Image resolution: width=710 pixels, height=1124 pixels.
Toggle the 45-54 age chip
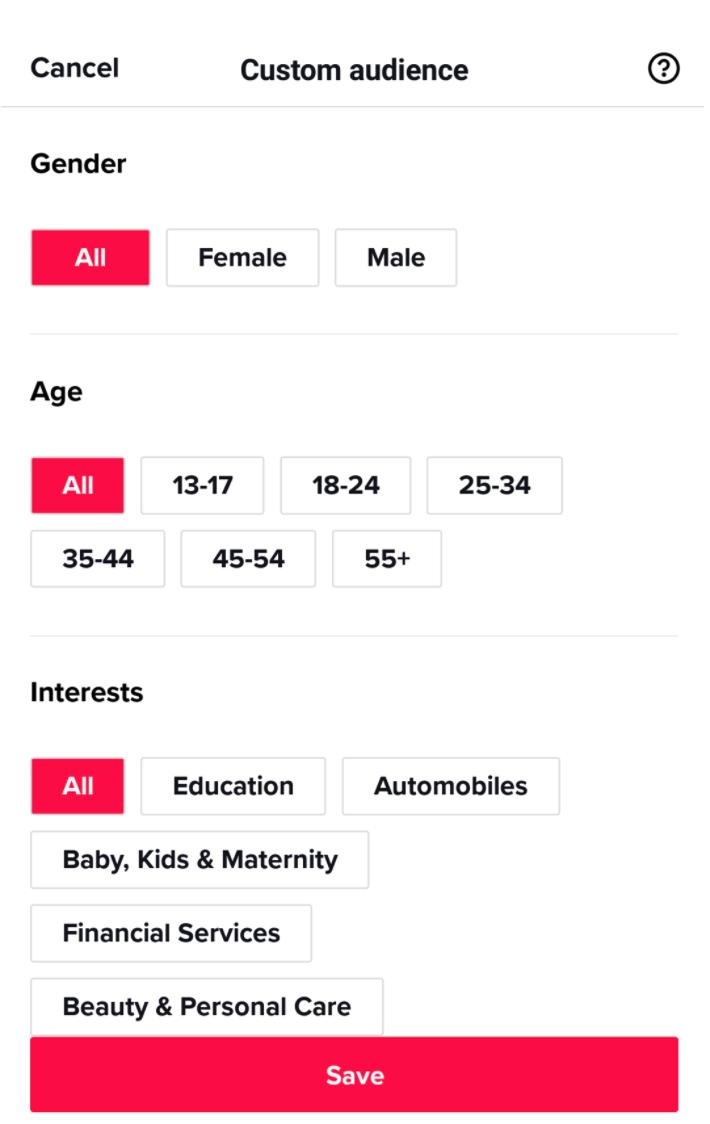248,559
